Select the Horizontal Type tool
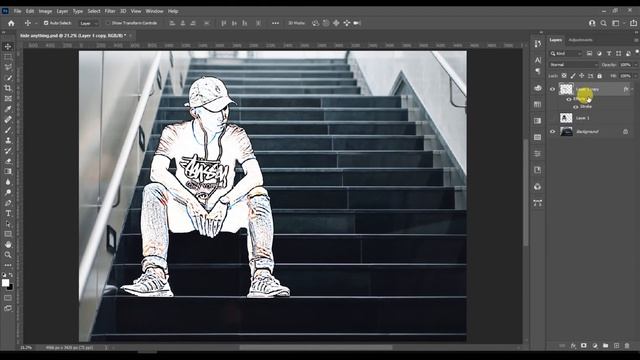This screenshot has height=360, width=640. pos(8,213)
